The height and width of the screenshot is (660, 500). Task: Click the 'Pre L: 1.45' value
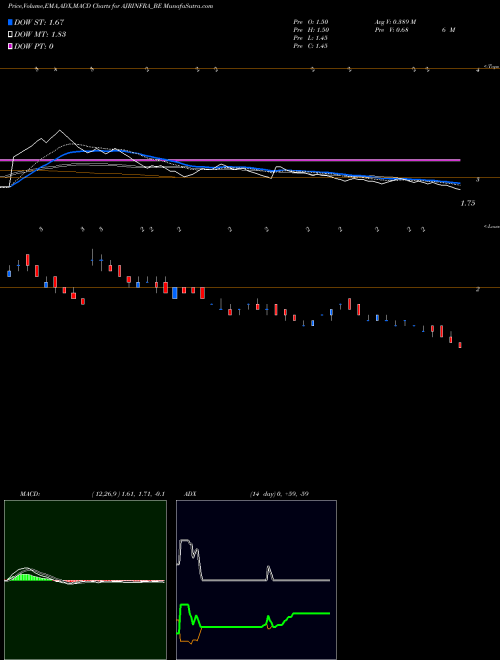pos(311,38)
